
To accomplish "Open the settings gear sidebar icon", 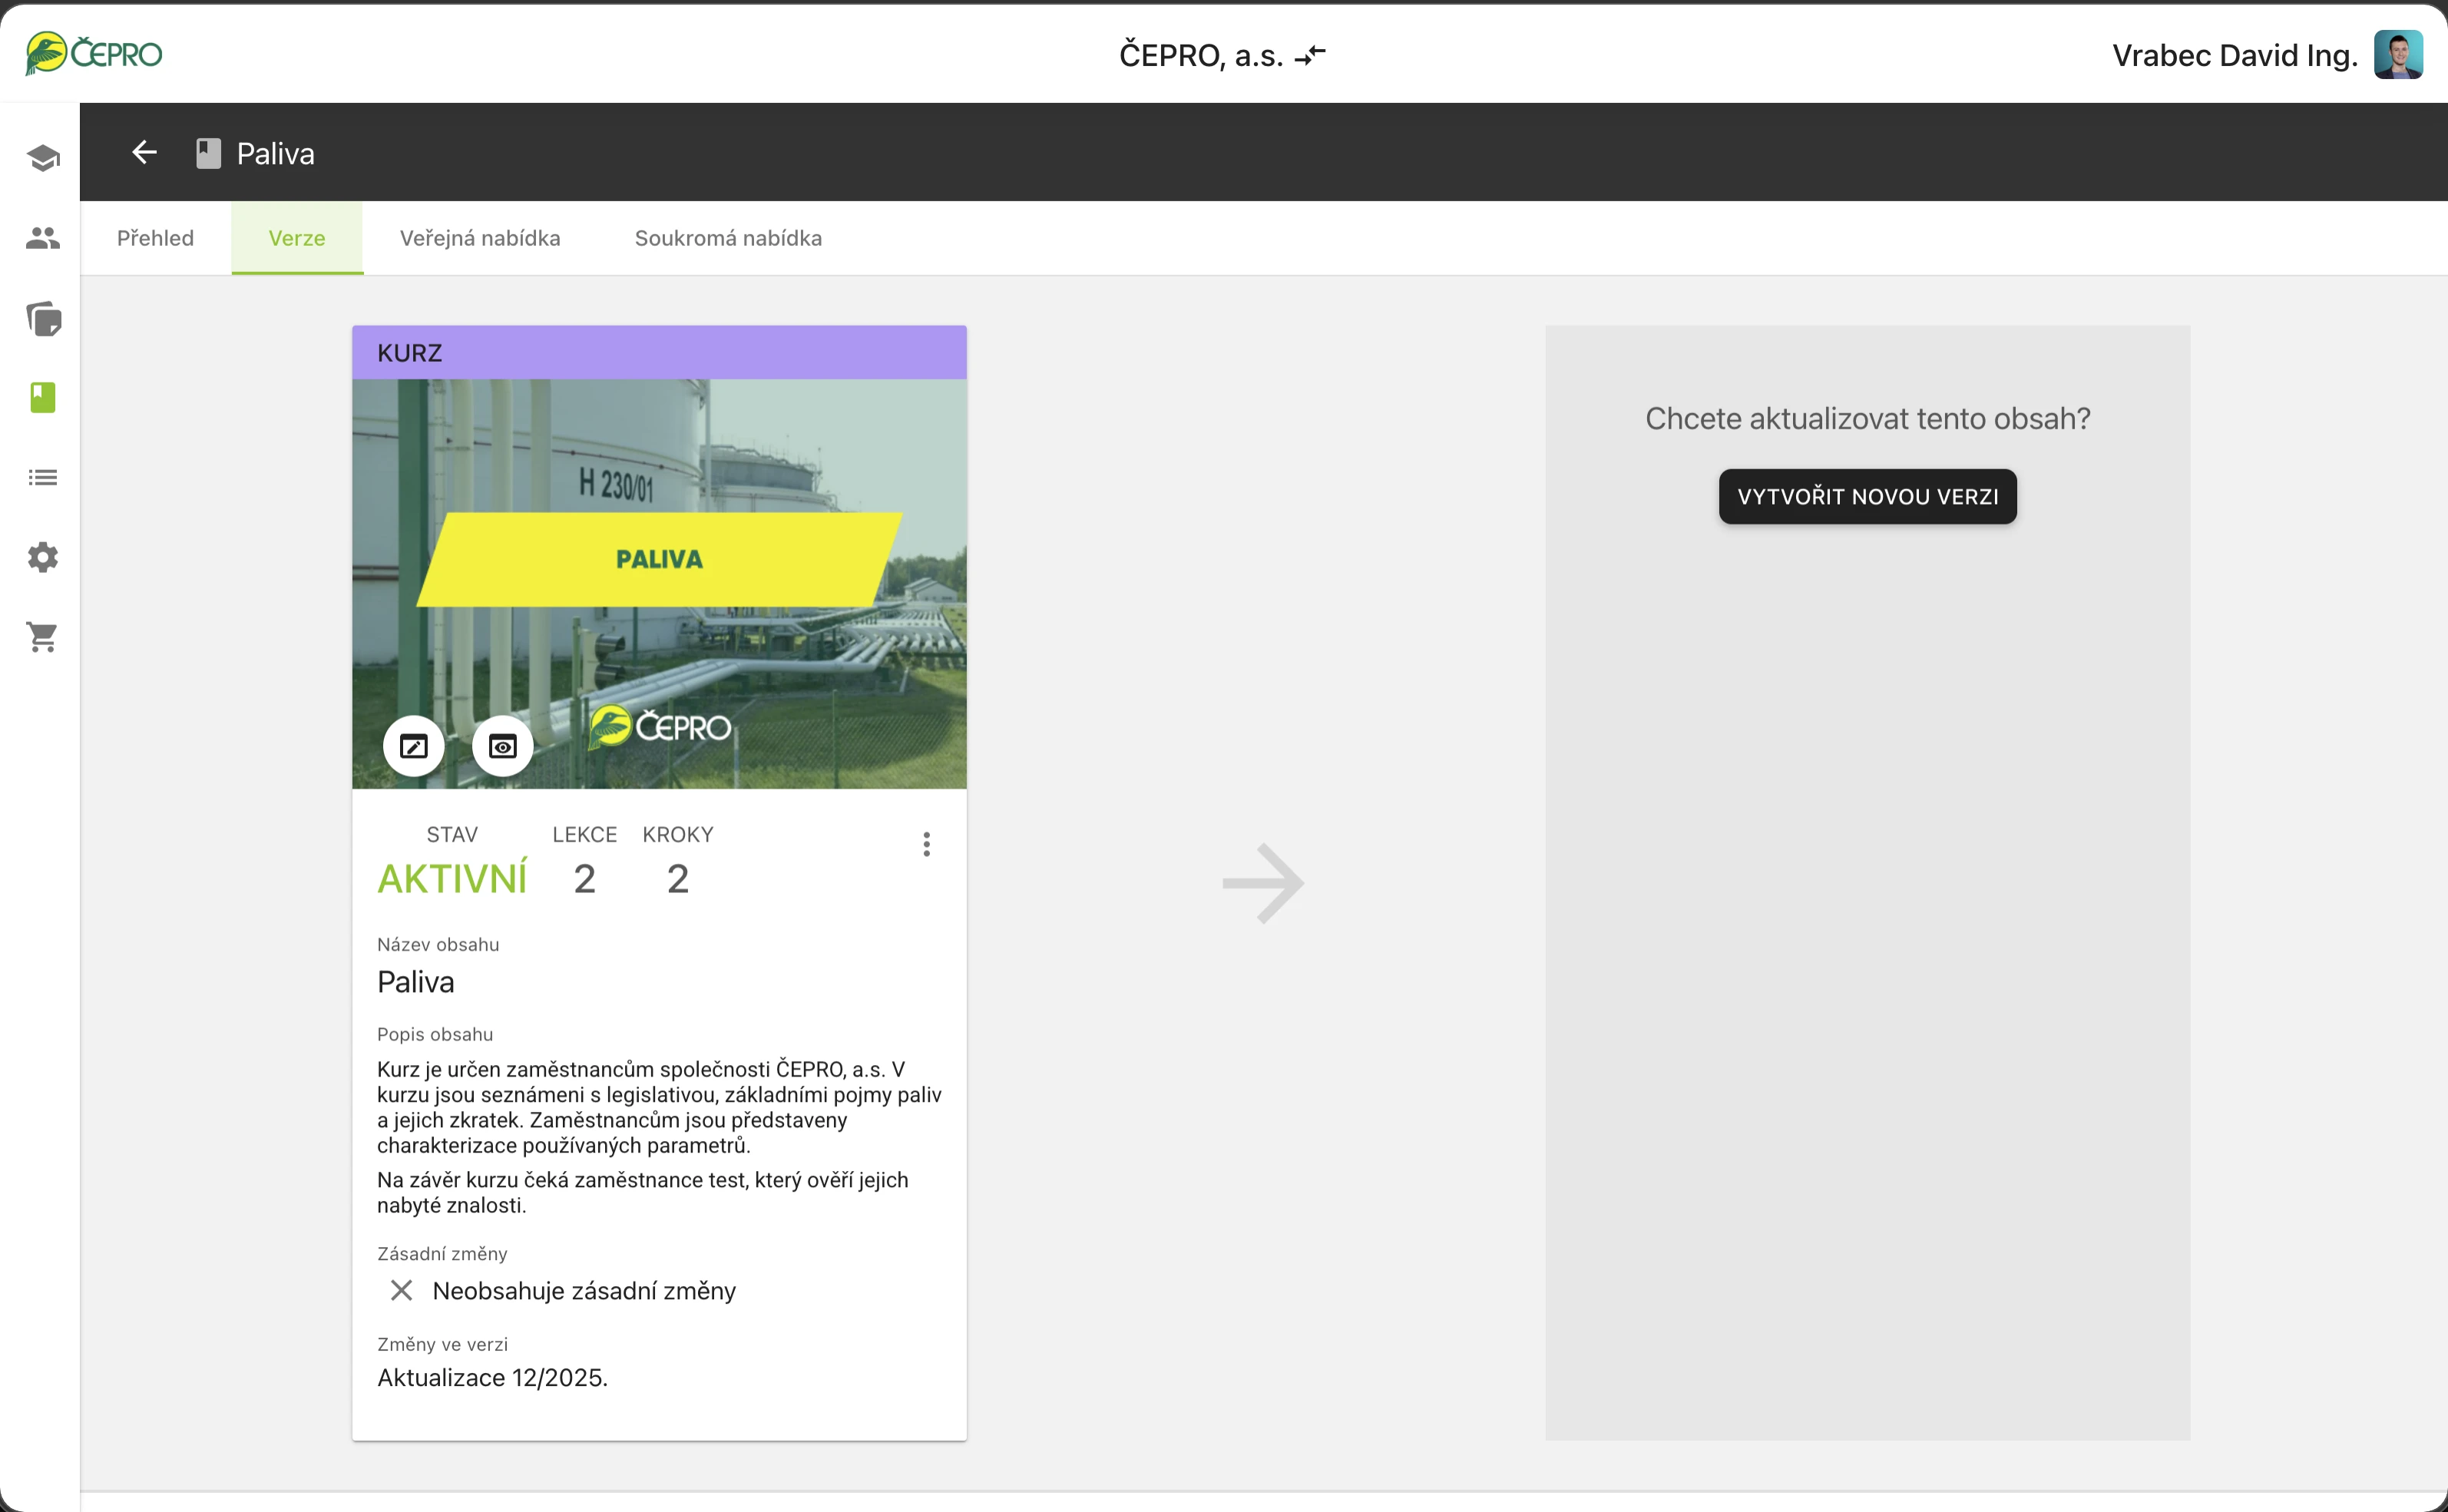I will 42,557.
